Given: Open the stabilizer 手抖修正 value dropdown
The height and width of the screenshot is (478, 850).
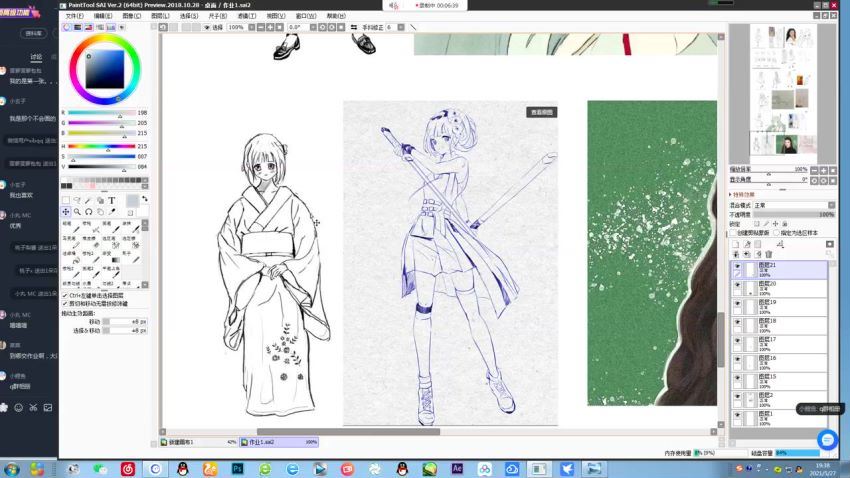Looking at the screenshot, I should (x=401, y=27).
